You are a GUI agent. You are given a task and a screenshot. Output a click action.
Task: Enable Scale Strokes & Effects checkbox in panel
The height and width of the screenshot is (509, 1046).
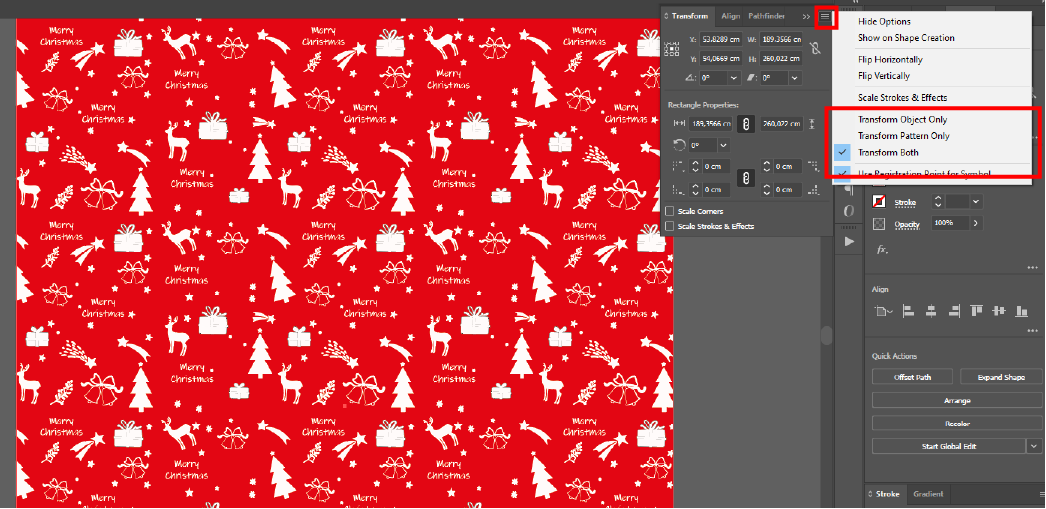pos(670,226)
